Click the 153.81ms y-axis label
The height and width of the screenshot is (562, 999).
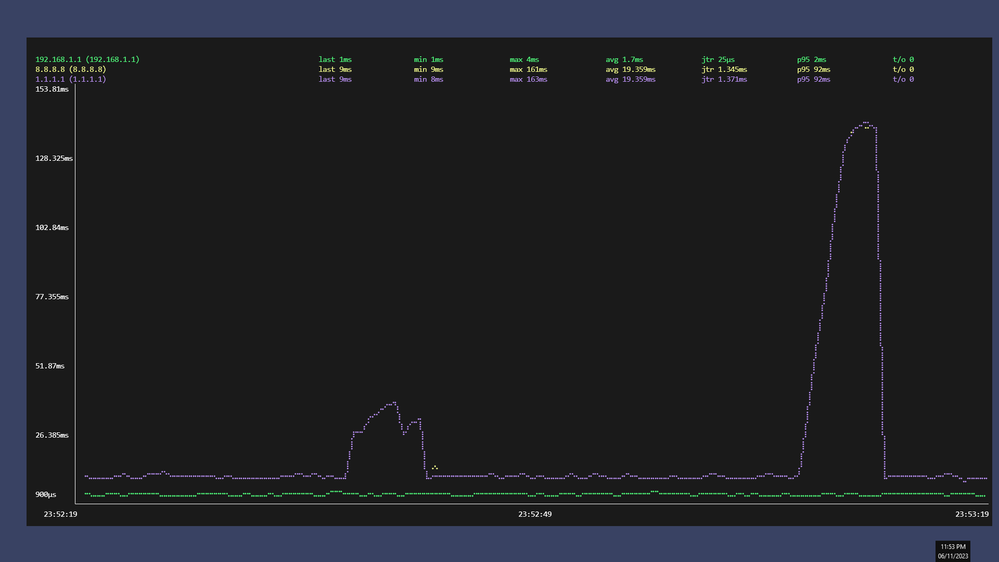[x=51, y=90]
